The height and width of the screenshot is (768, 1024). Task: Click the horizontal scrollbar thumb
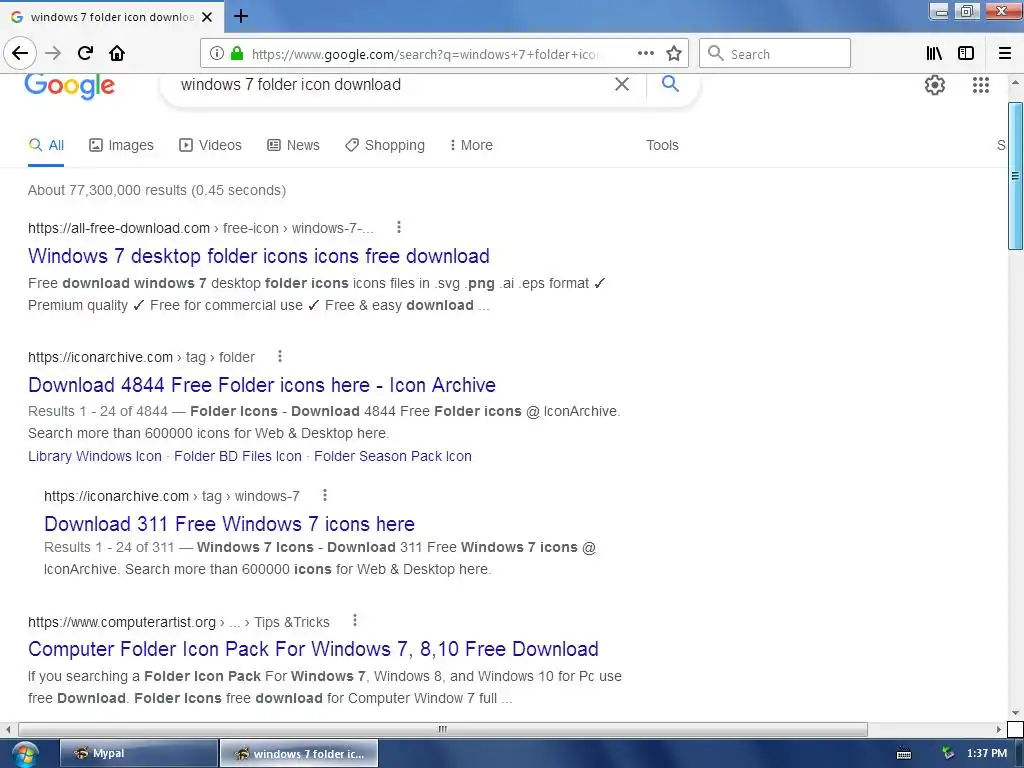(x=443, y=729)
